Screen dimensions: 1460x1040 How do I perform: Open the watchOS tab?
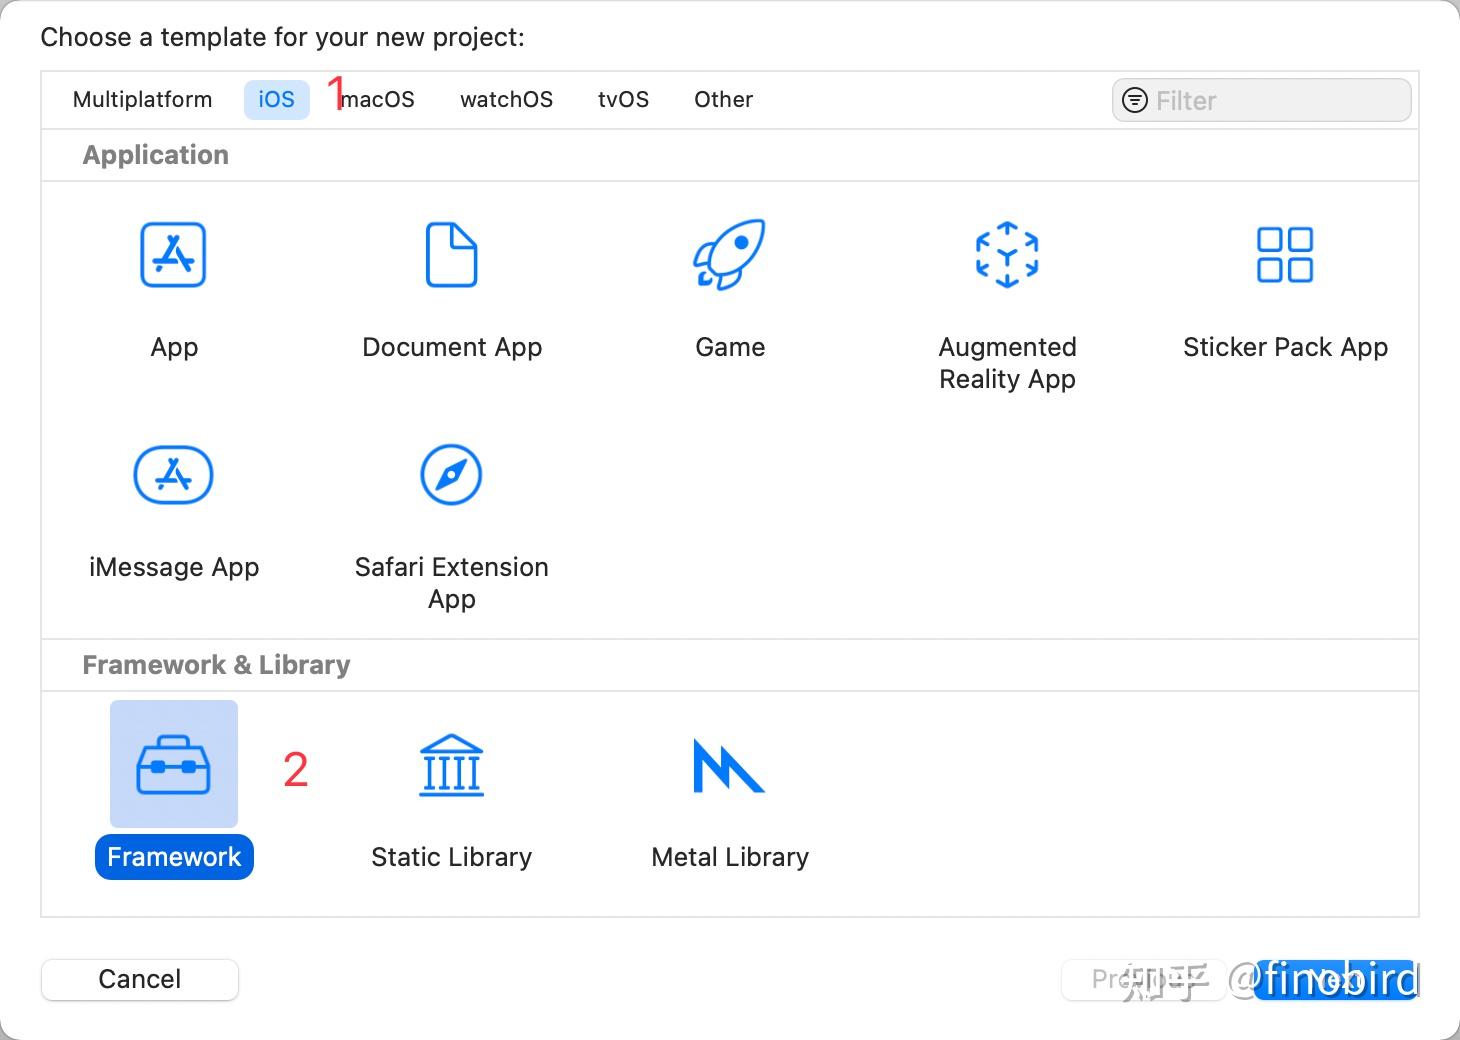point(506,100)
